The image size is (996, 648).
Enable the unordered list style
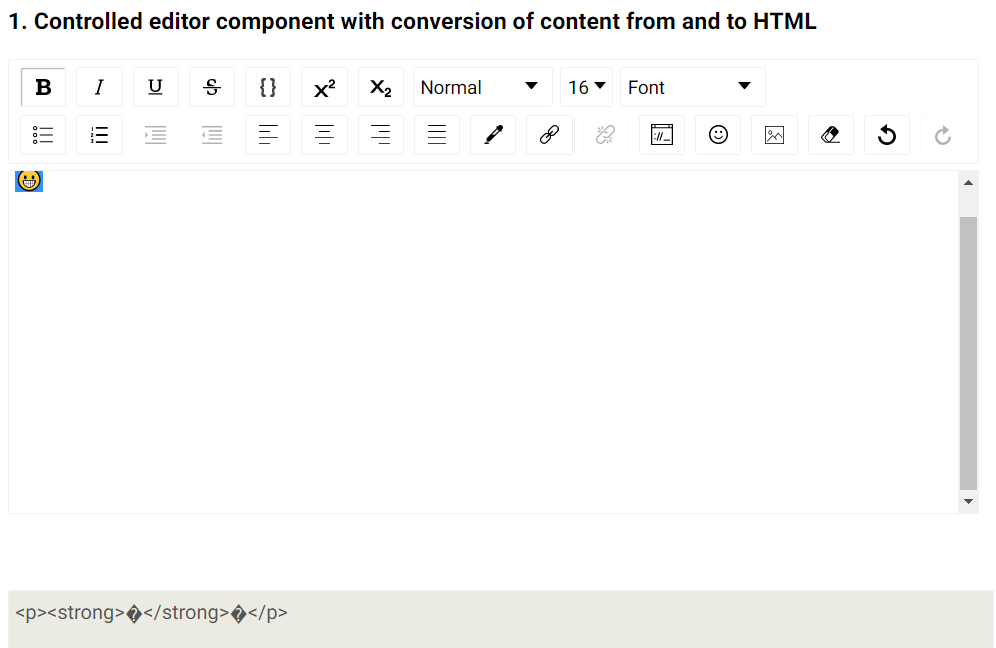click(43, 135)
